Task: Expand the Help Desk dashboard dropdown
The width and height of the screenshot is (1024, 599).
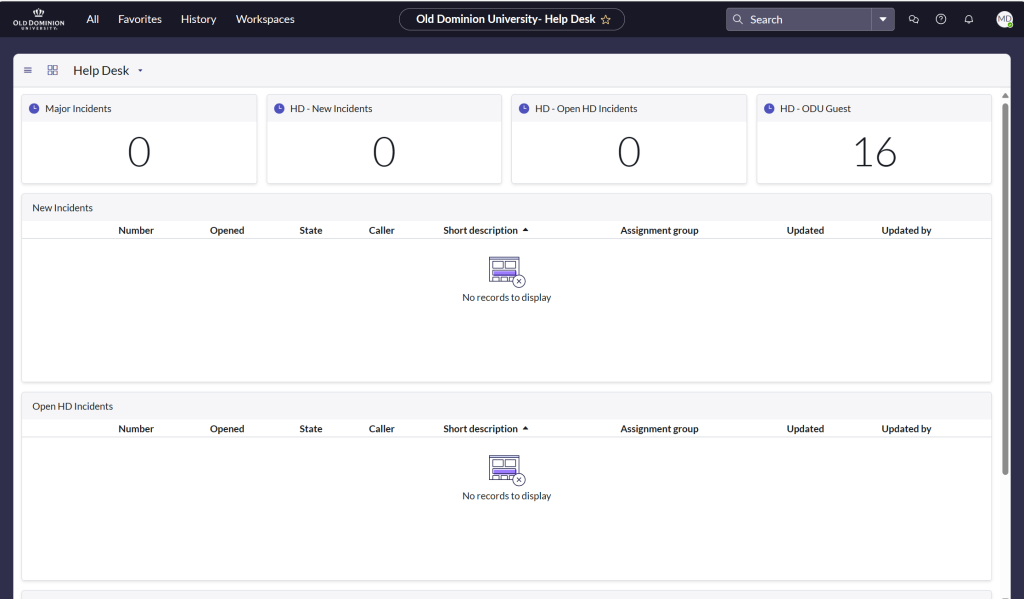Action: (140, 71)
